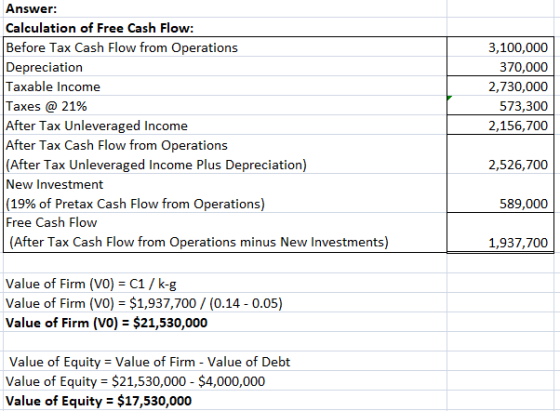Select bold 'Value of Equity = $17,530,000'

99,401
